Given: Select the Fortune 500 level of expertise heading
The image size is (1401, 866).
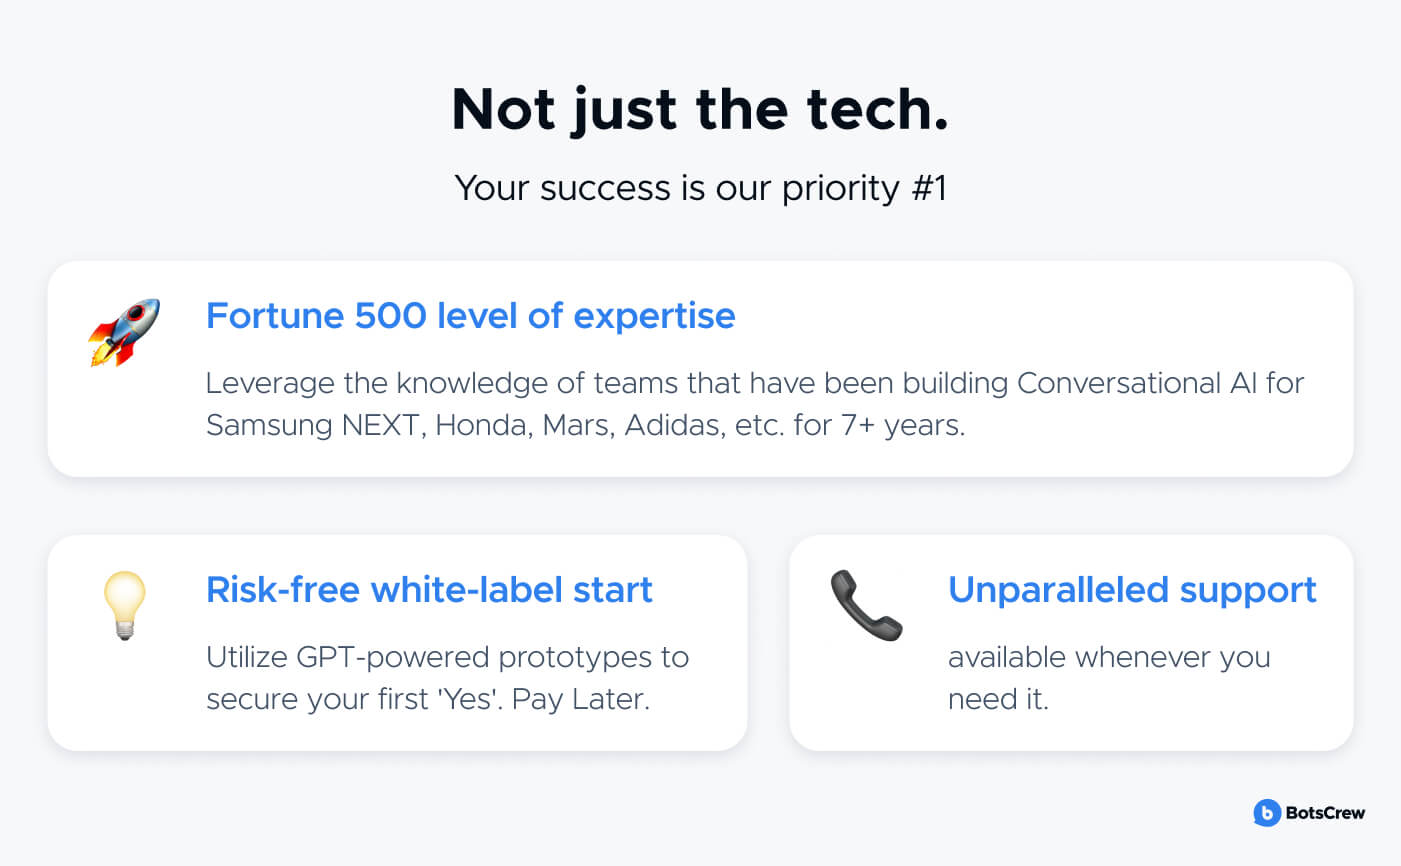Looking at the screenshot, I should (471, 316).
